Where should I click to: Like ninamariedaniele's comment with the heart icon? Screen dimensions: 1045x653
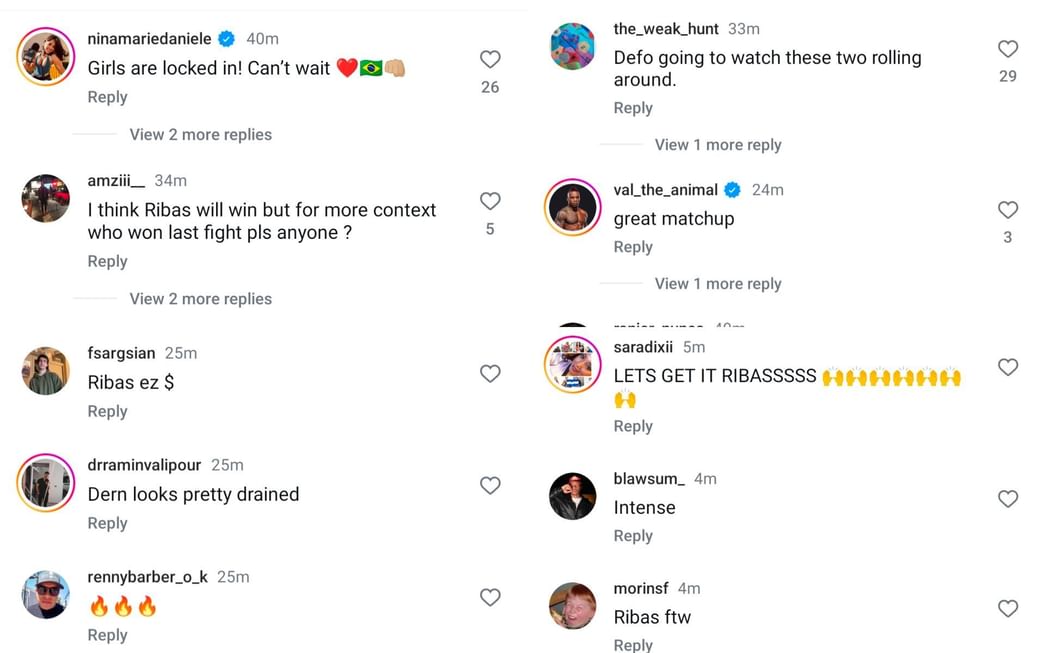[x=490, y=58]
